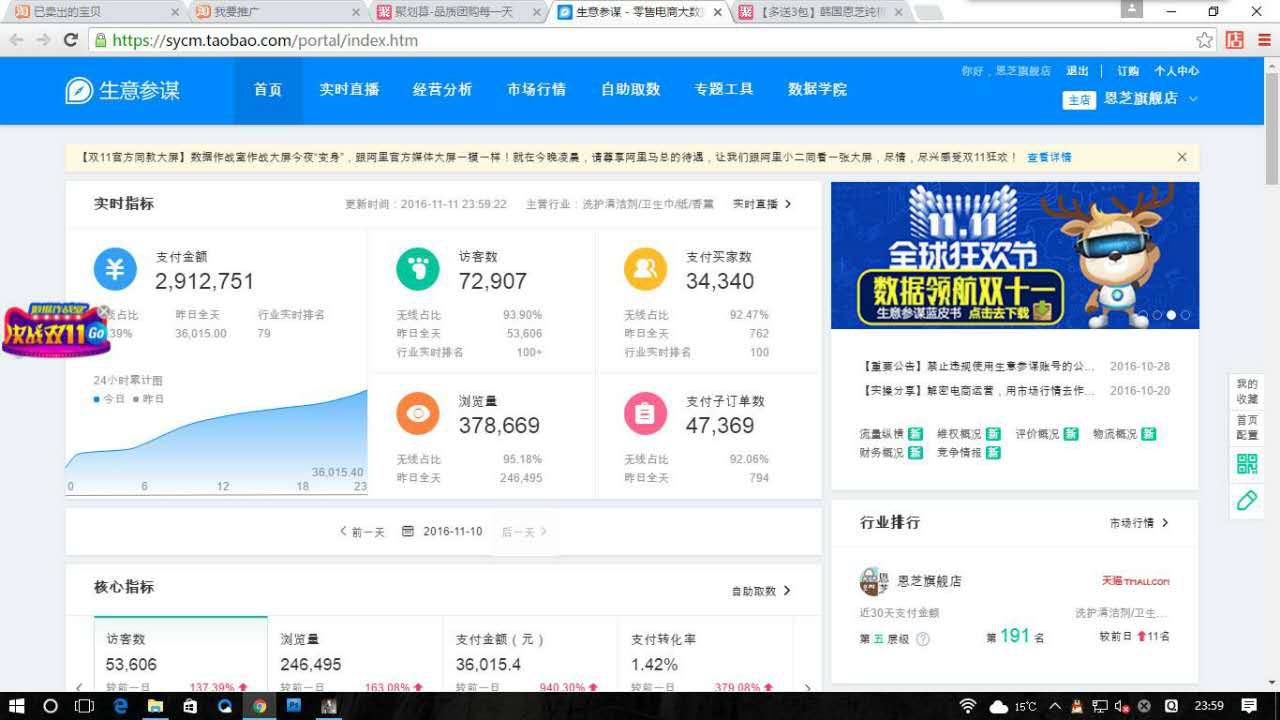The image size is (1280, 720).
Task: Go back with browser back arrow
Action: coord(16,40)
